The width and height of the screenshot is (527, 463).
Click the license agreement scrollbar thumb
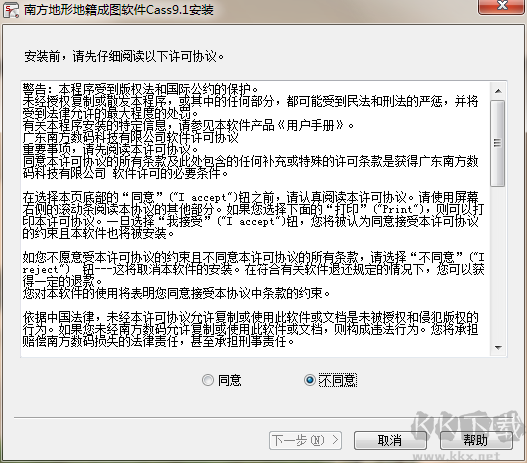[497, 143]
